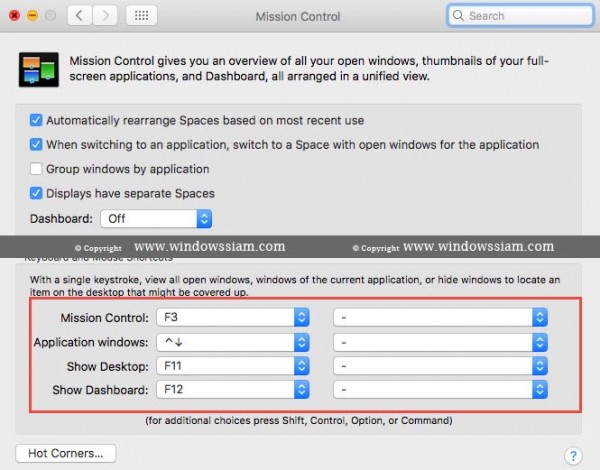
Task: Click the Mission Control window title
Action: (x=298, y=16)
